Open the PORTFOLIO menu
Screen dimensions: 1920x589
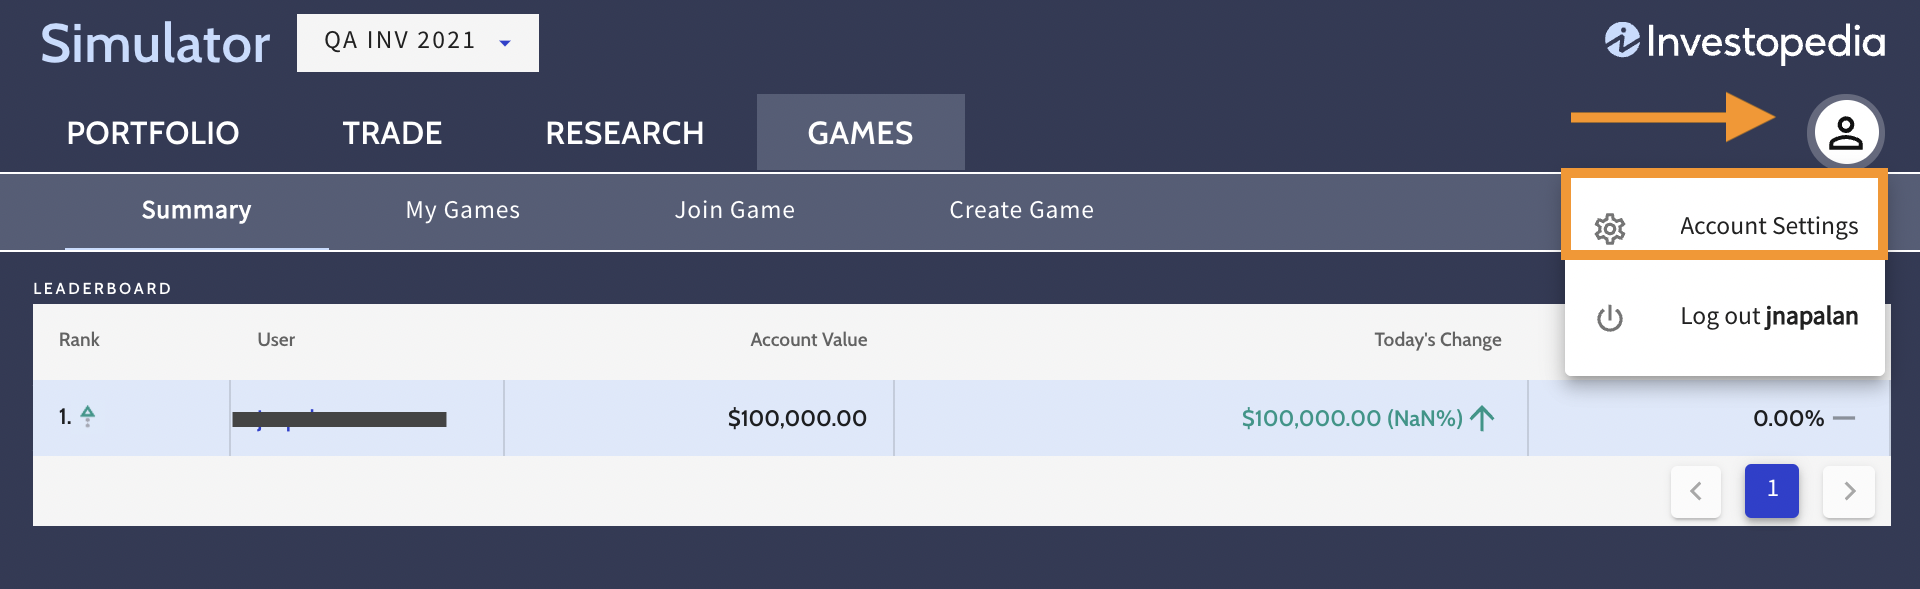click(153, 133)
